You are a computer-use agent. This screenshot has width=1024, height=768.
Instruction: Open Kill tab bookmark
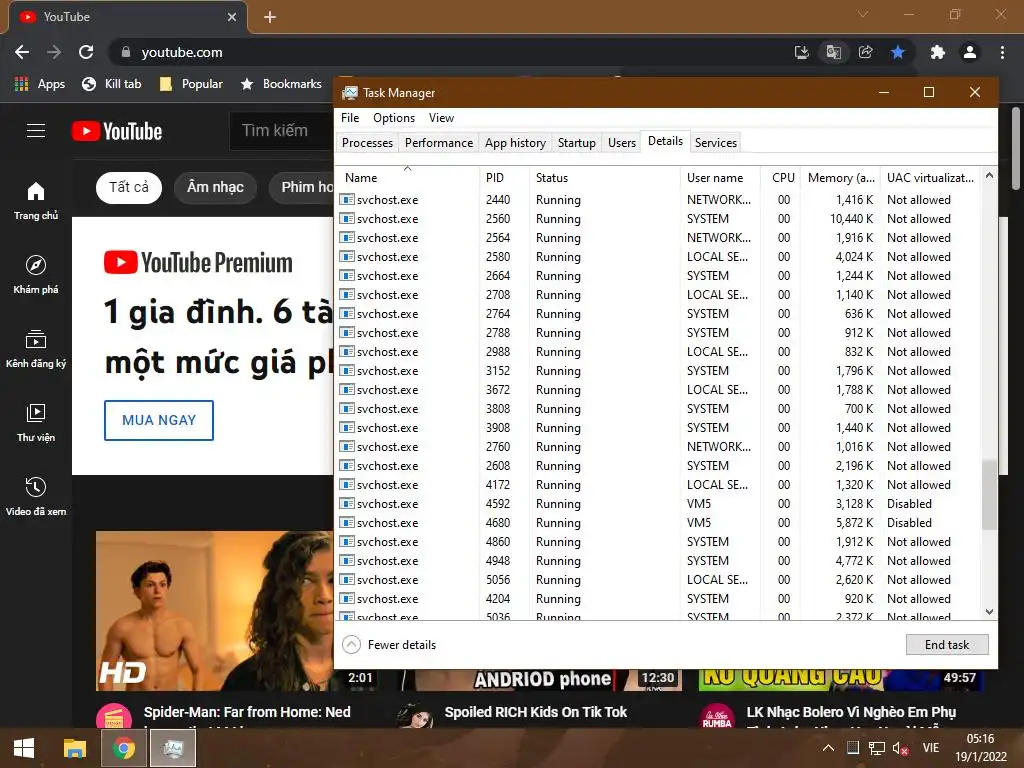coord(112,84)
